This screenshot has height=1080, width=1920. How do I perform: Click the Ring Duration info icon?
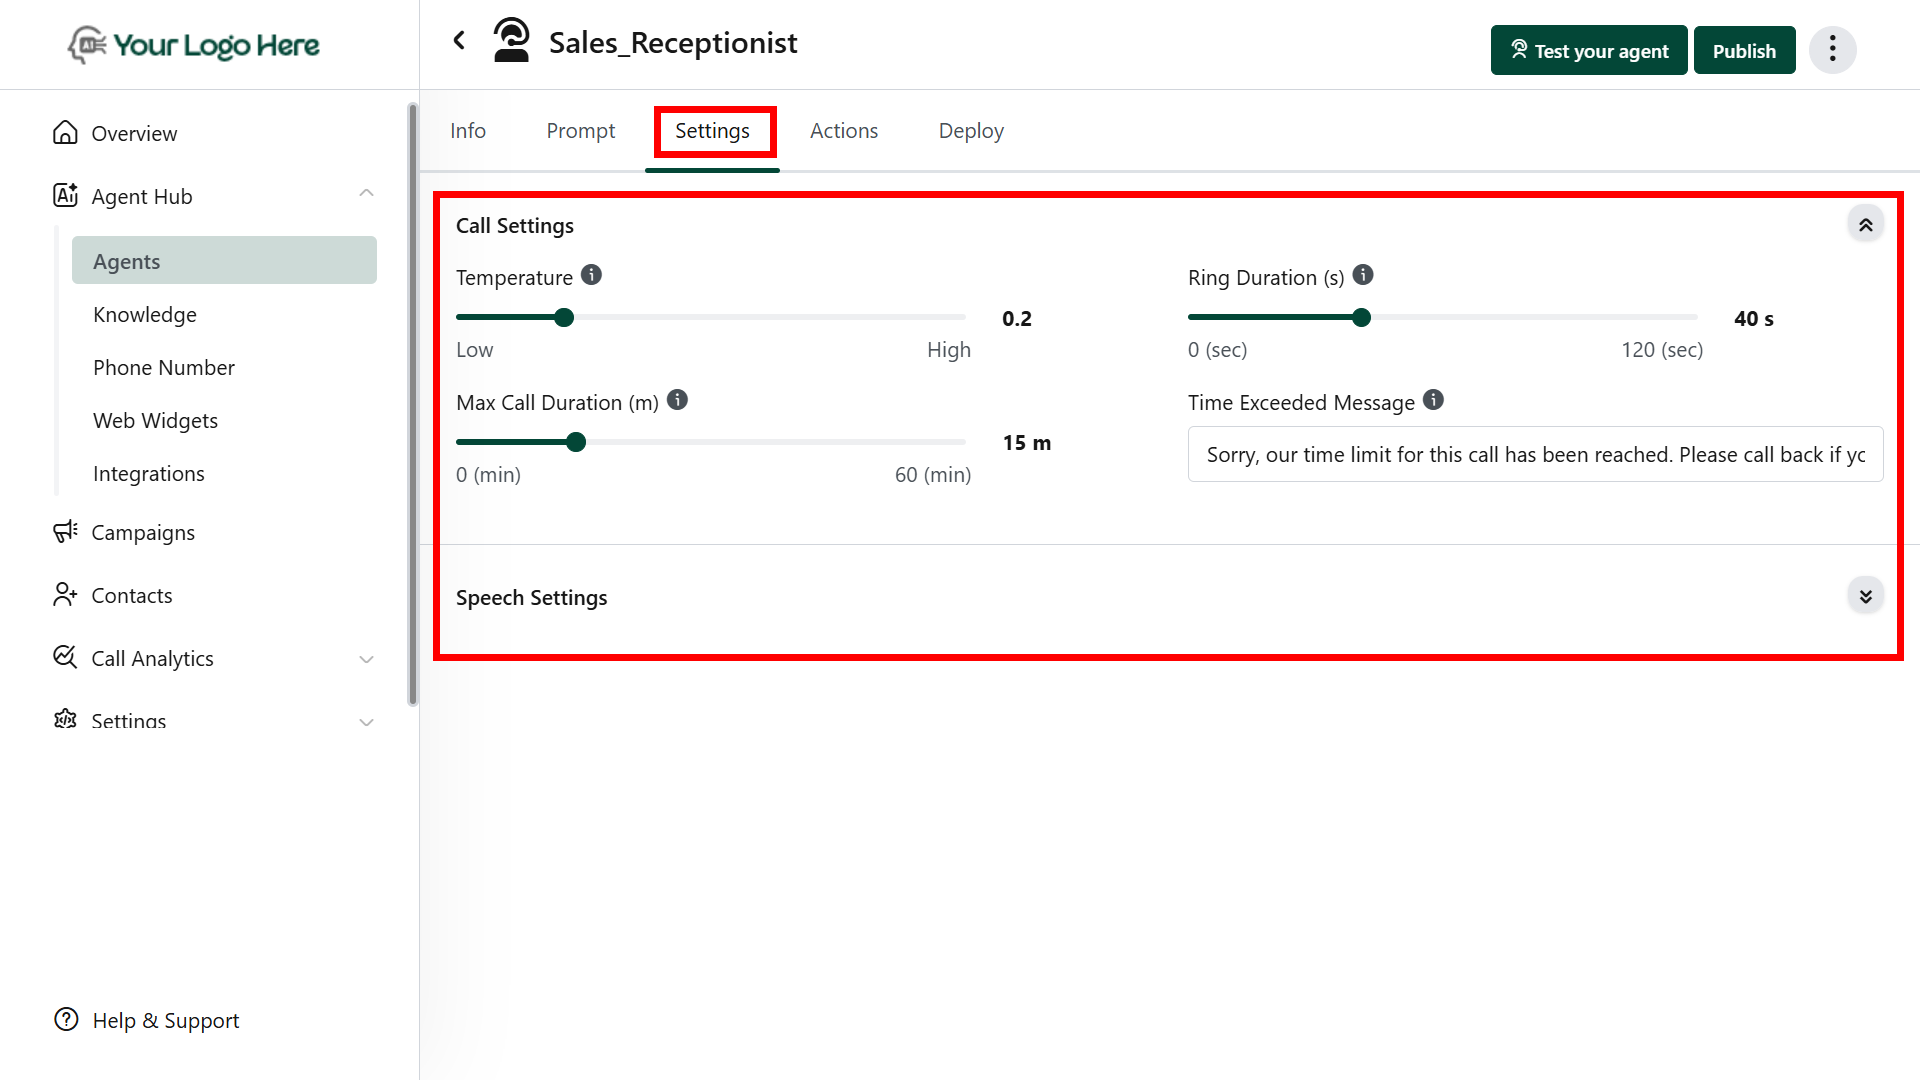[x=1363, y=275]
